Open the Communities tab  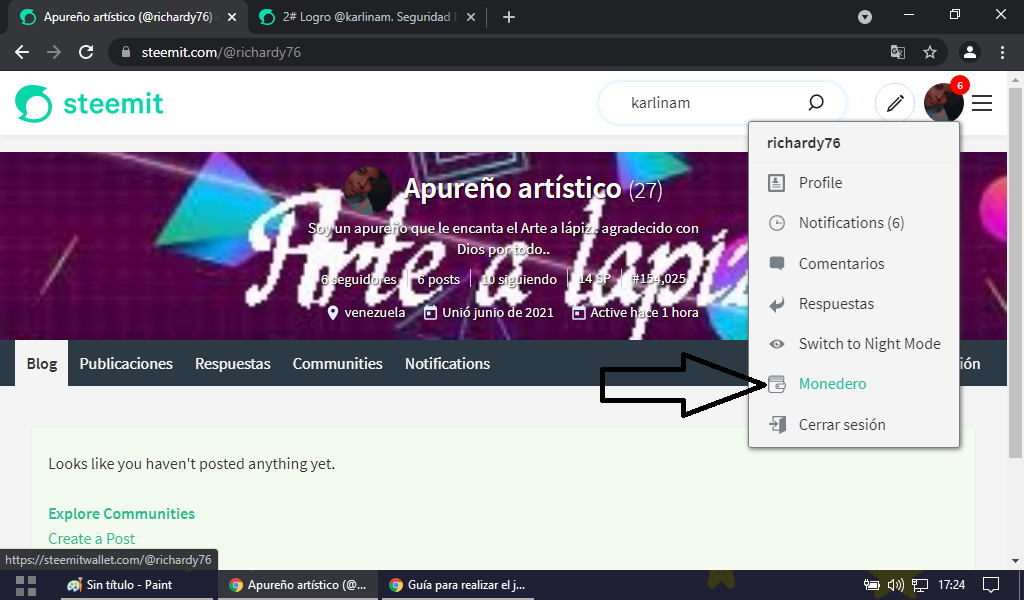(338, 364)
